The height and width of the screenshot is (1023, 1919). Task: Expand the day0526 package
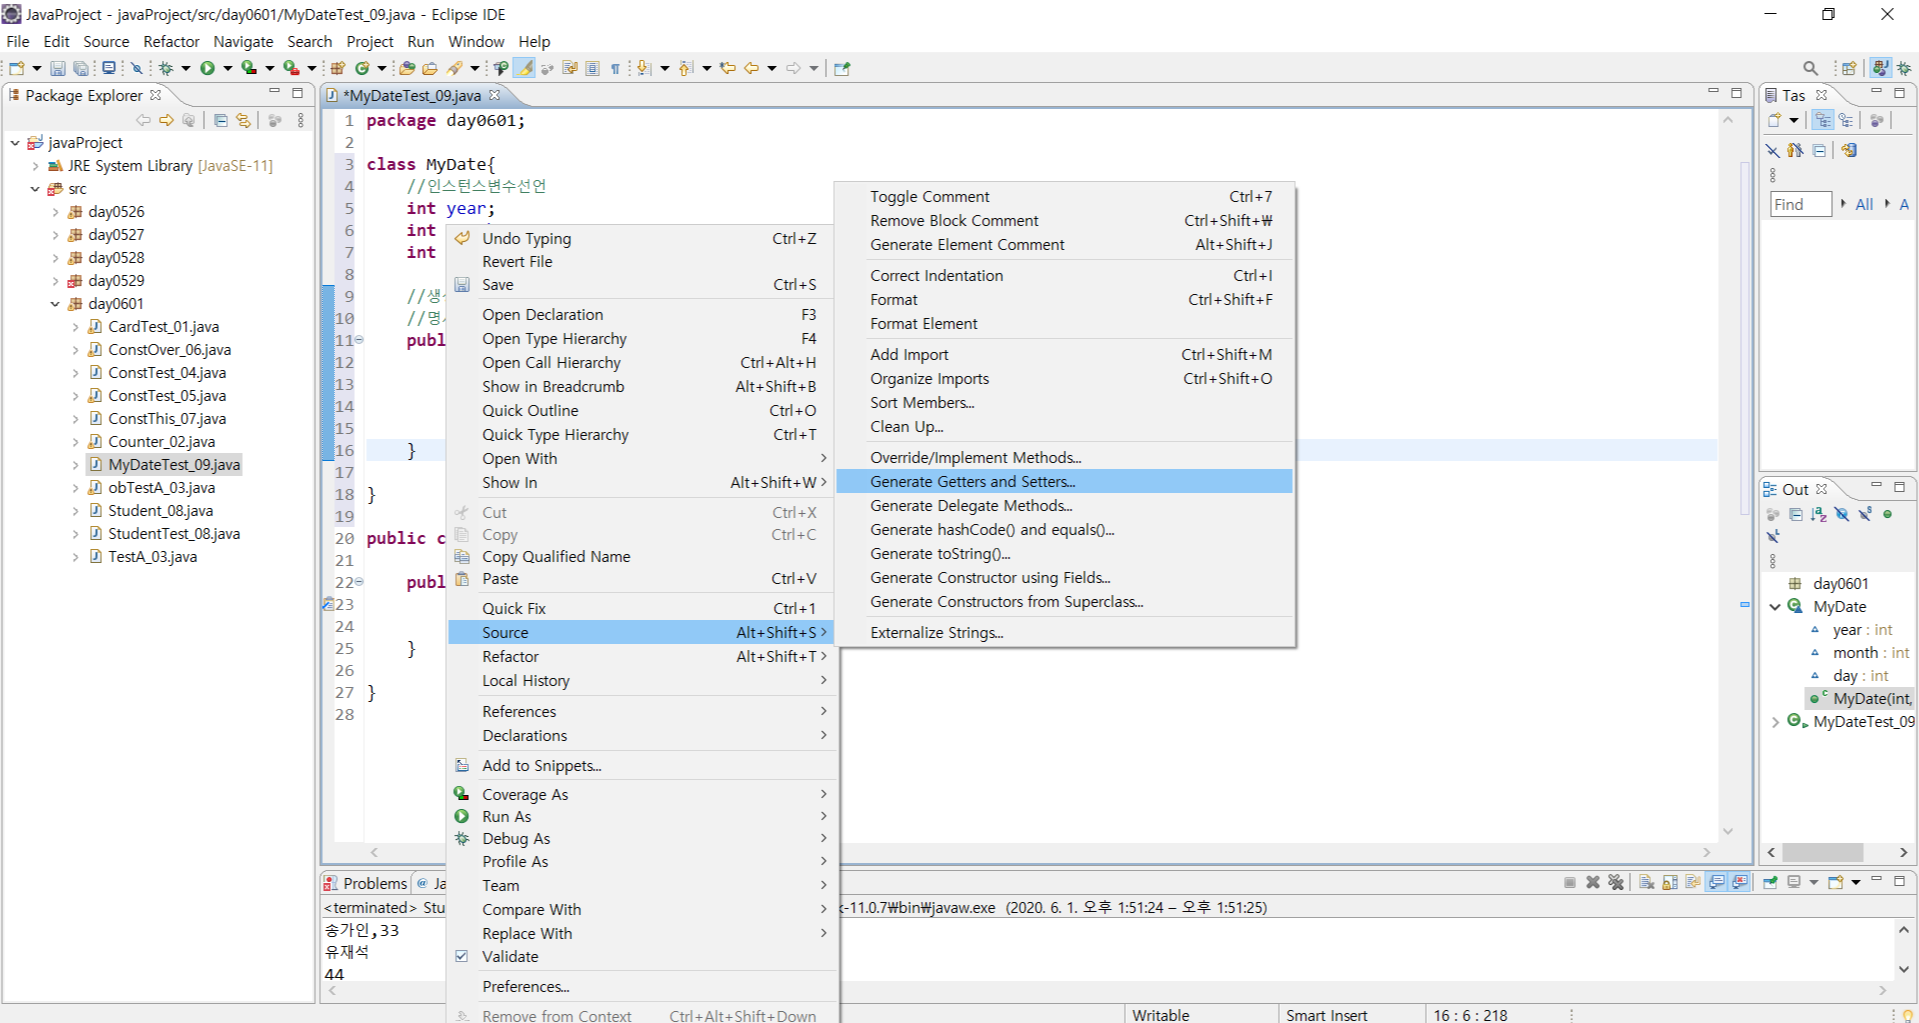click(x=55, y=212)
